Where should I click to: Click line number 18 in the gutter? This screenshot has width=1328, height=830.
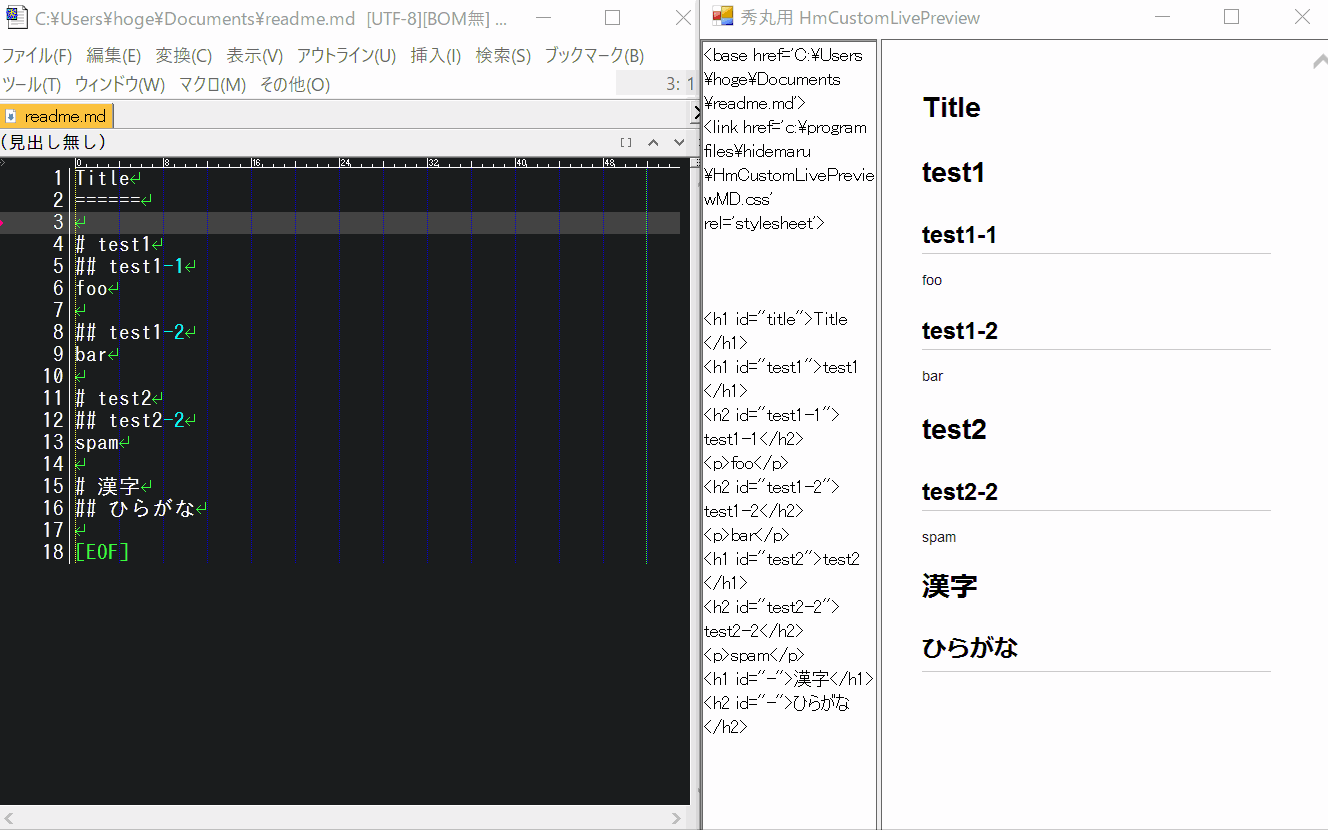pos(53,553)
